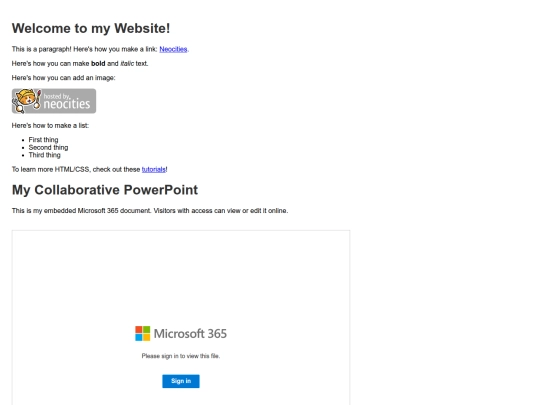This screenshot has height=405, width=540.
Task: Click the 'To learn more HTML/CSS' sentence
Action: point(90,169)
